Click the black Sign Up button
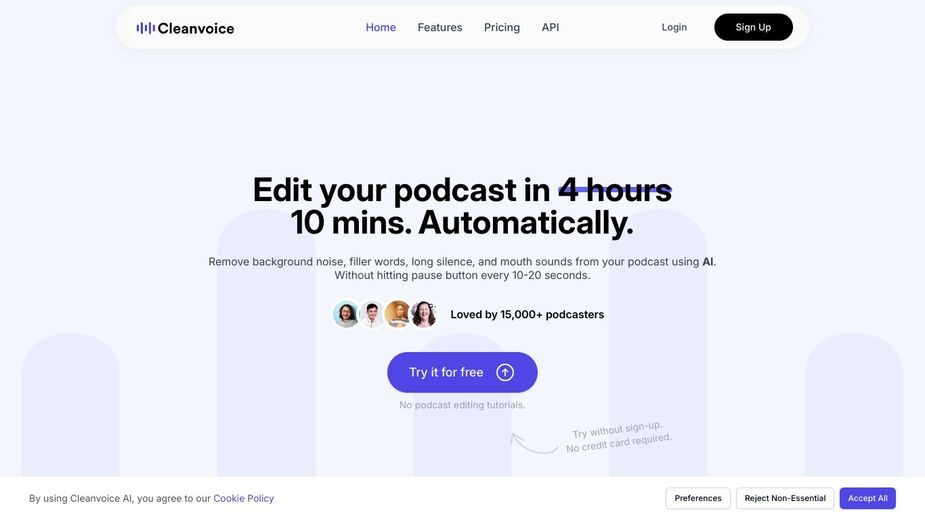 pyautogui.click(x=753, y=27)
